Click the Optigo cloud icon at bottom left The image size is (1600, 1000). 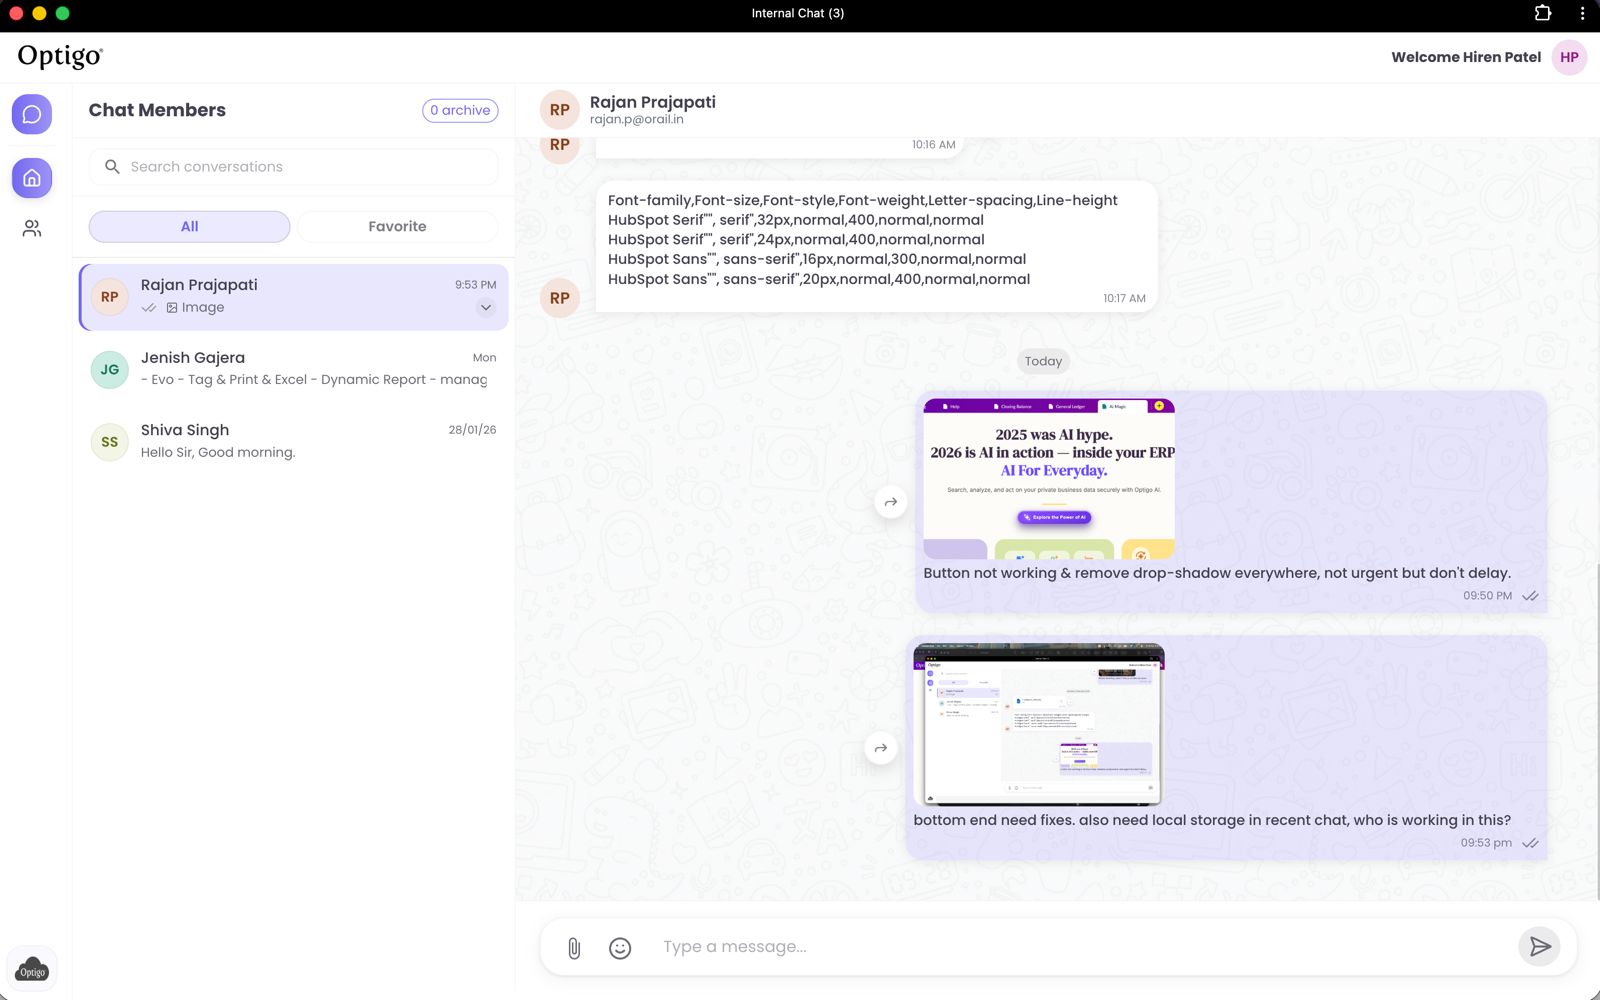click(x=32, y=969)
